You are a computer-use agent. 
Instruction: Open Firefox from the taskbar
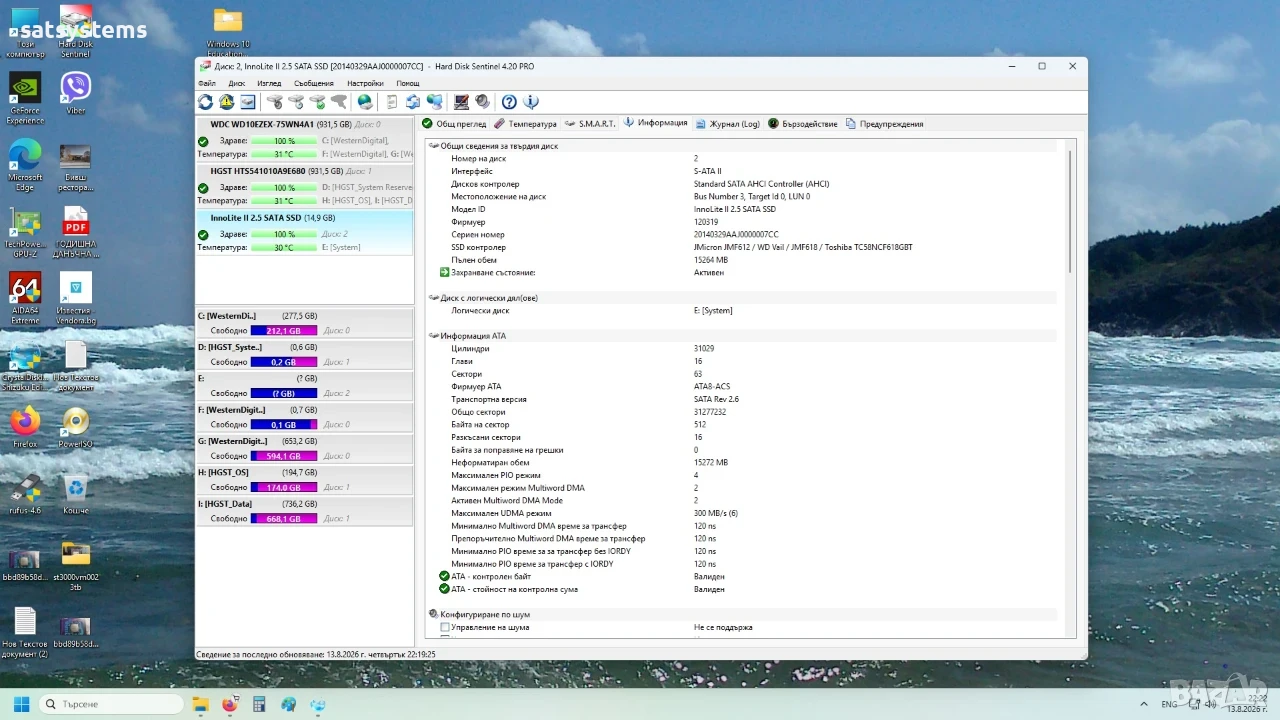[x=229, y=704]
